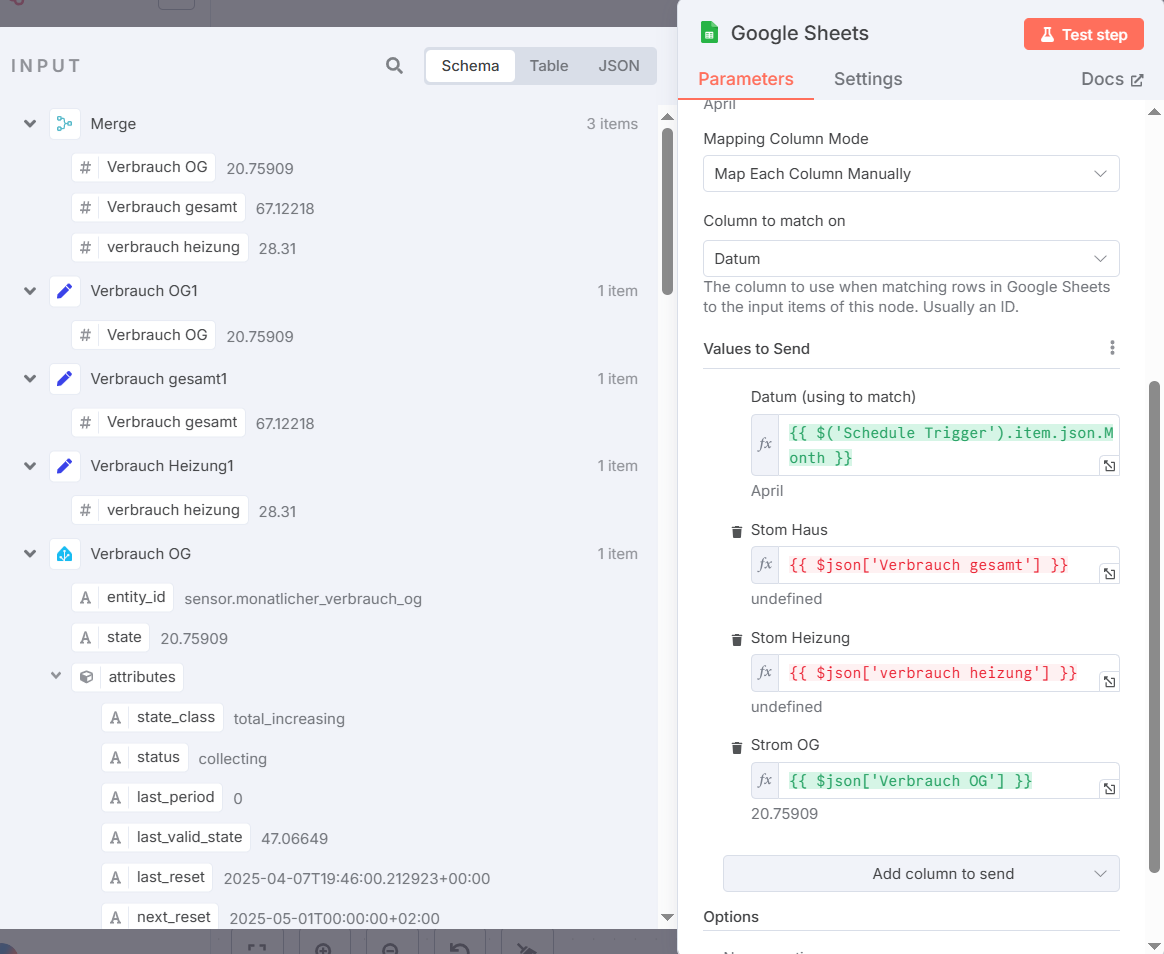
Task: Click the Merge node icon
Action: click(x=65, y=124)
